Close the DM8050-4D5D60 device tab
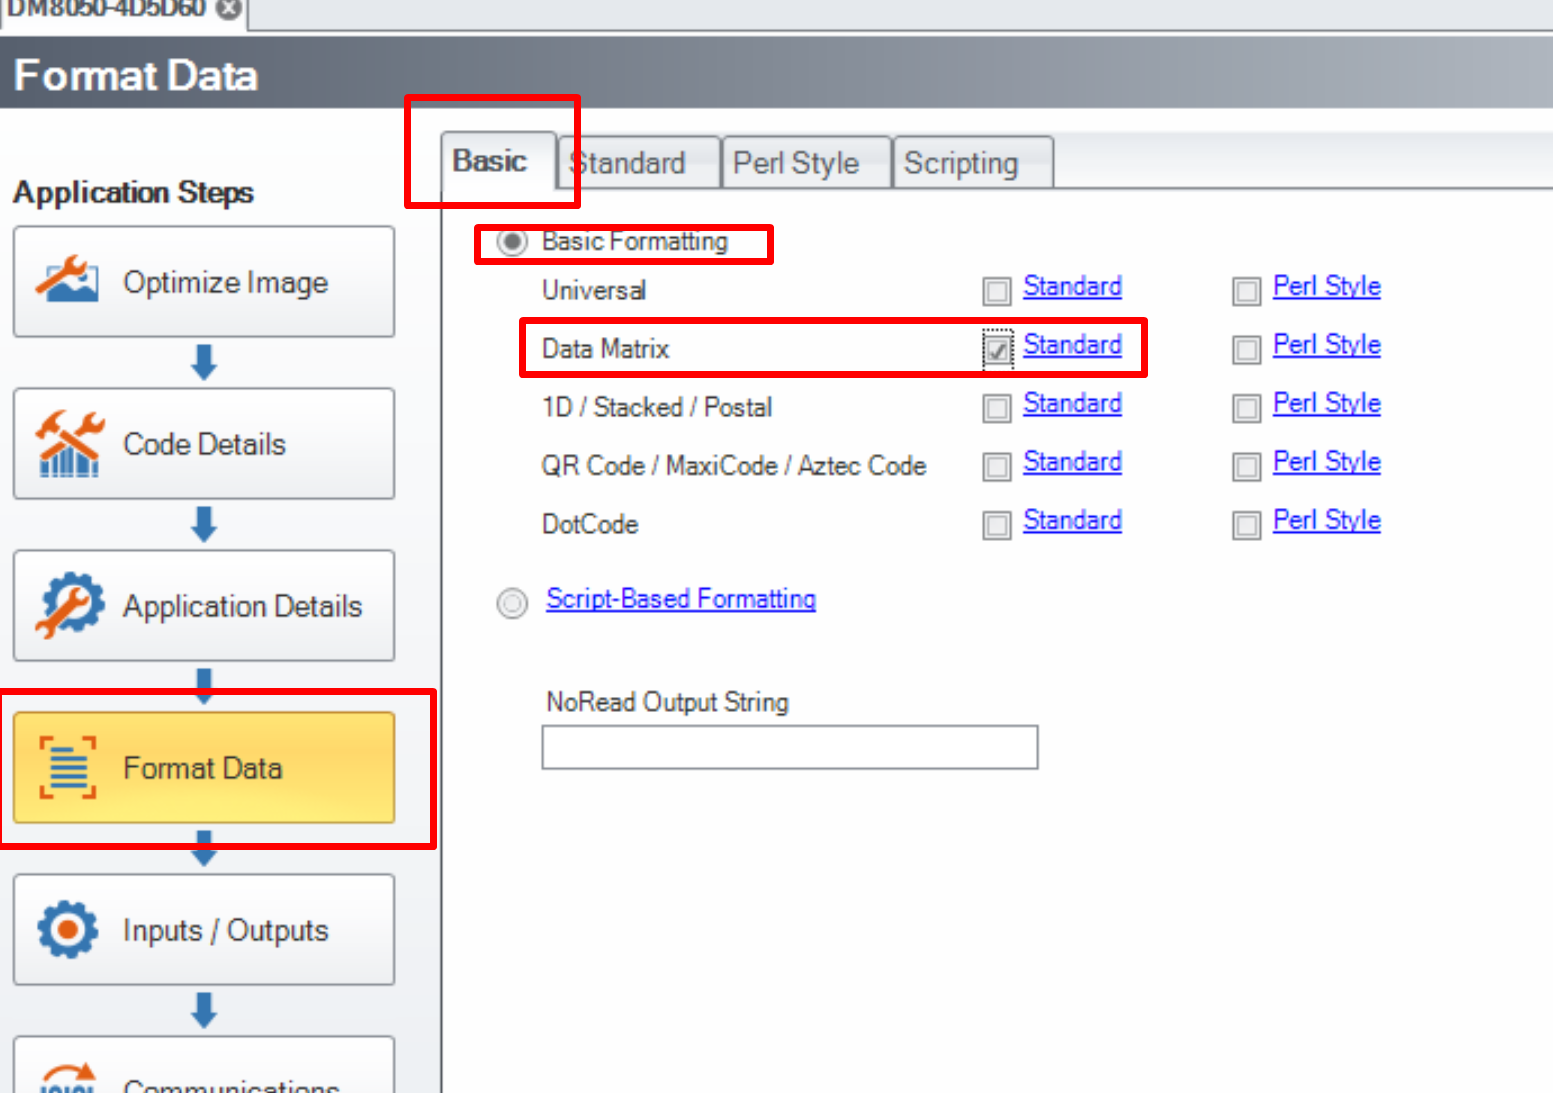 (x=229, y=9)
